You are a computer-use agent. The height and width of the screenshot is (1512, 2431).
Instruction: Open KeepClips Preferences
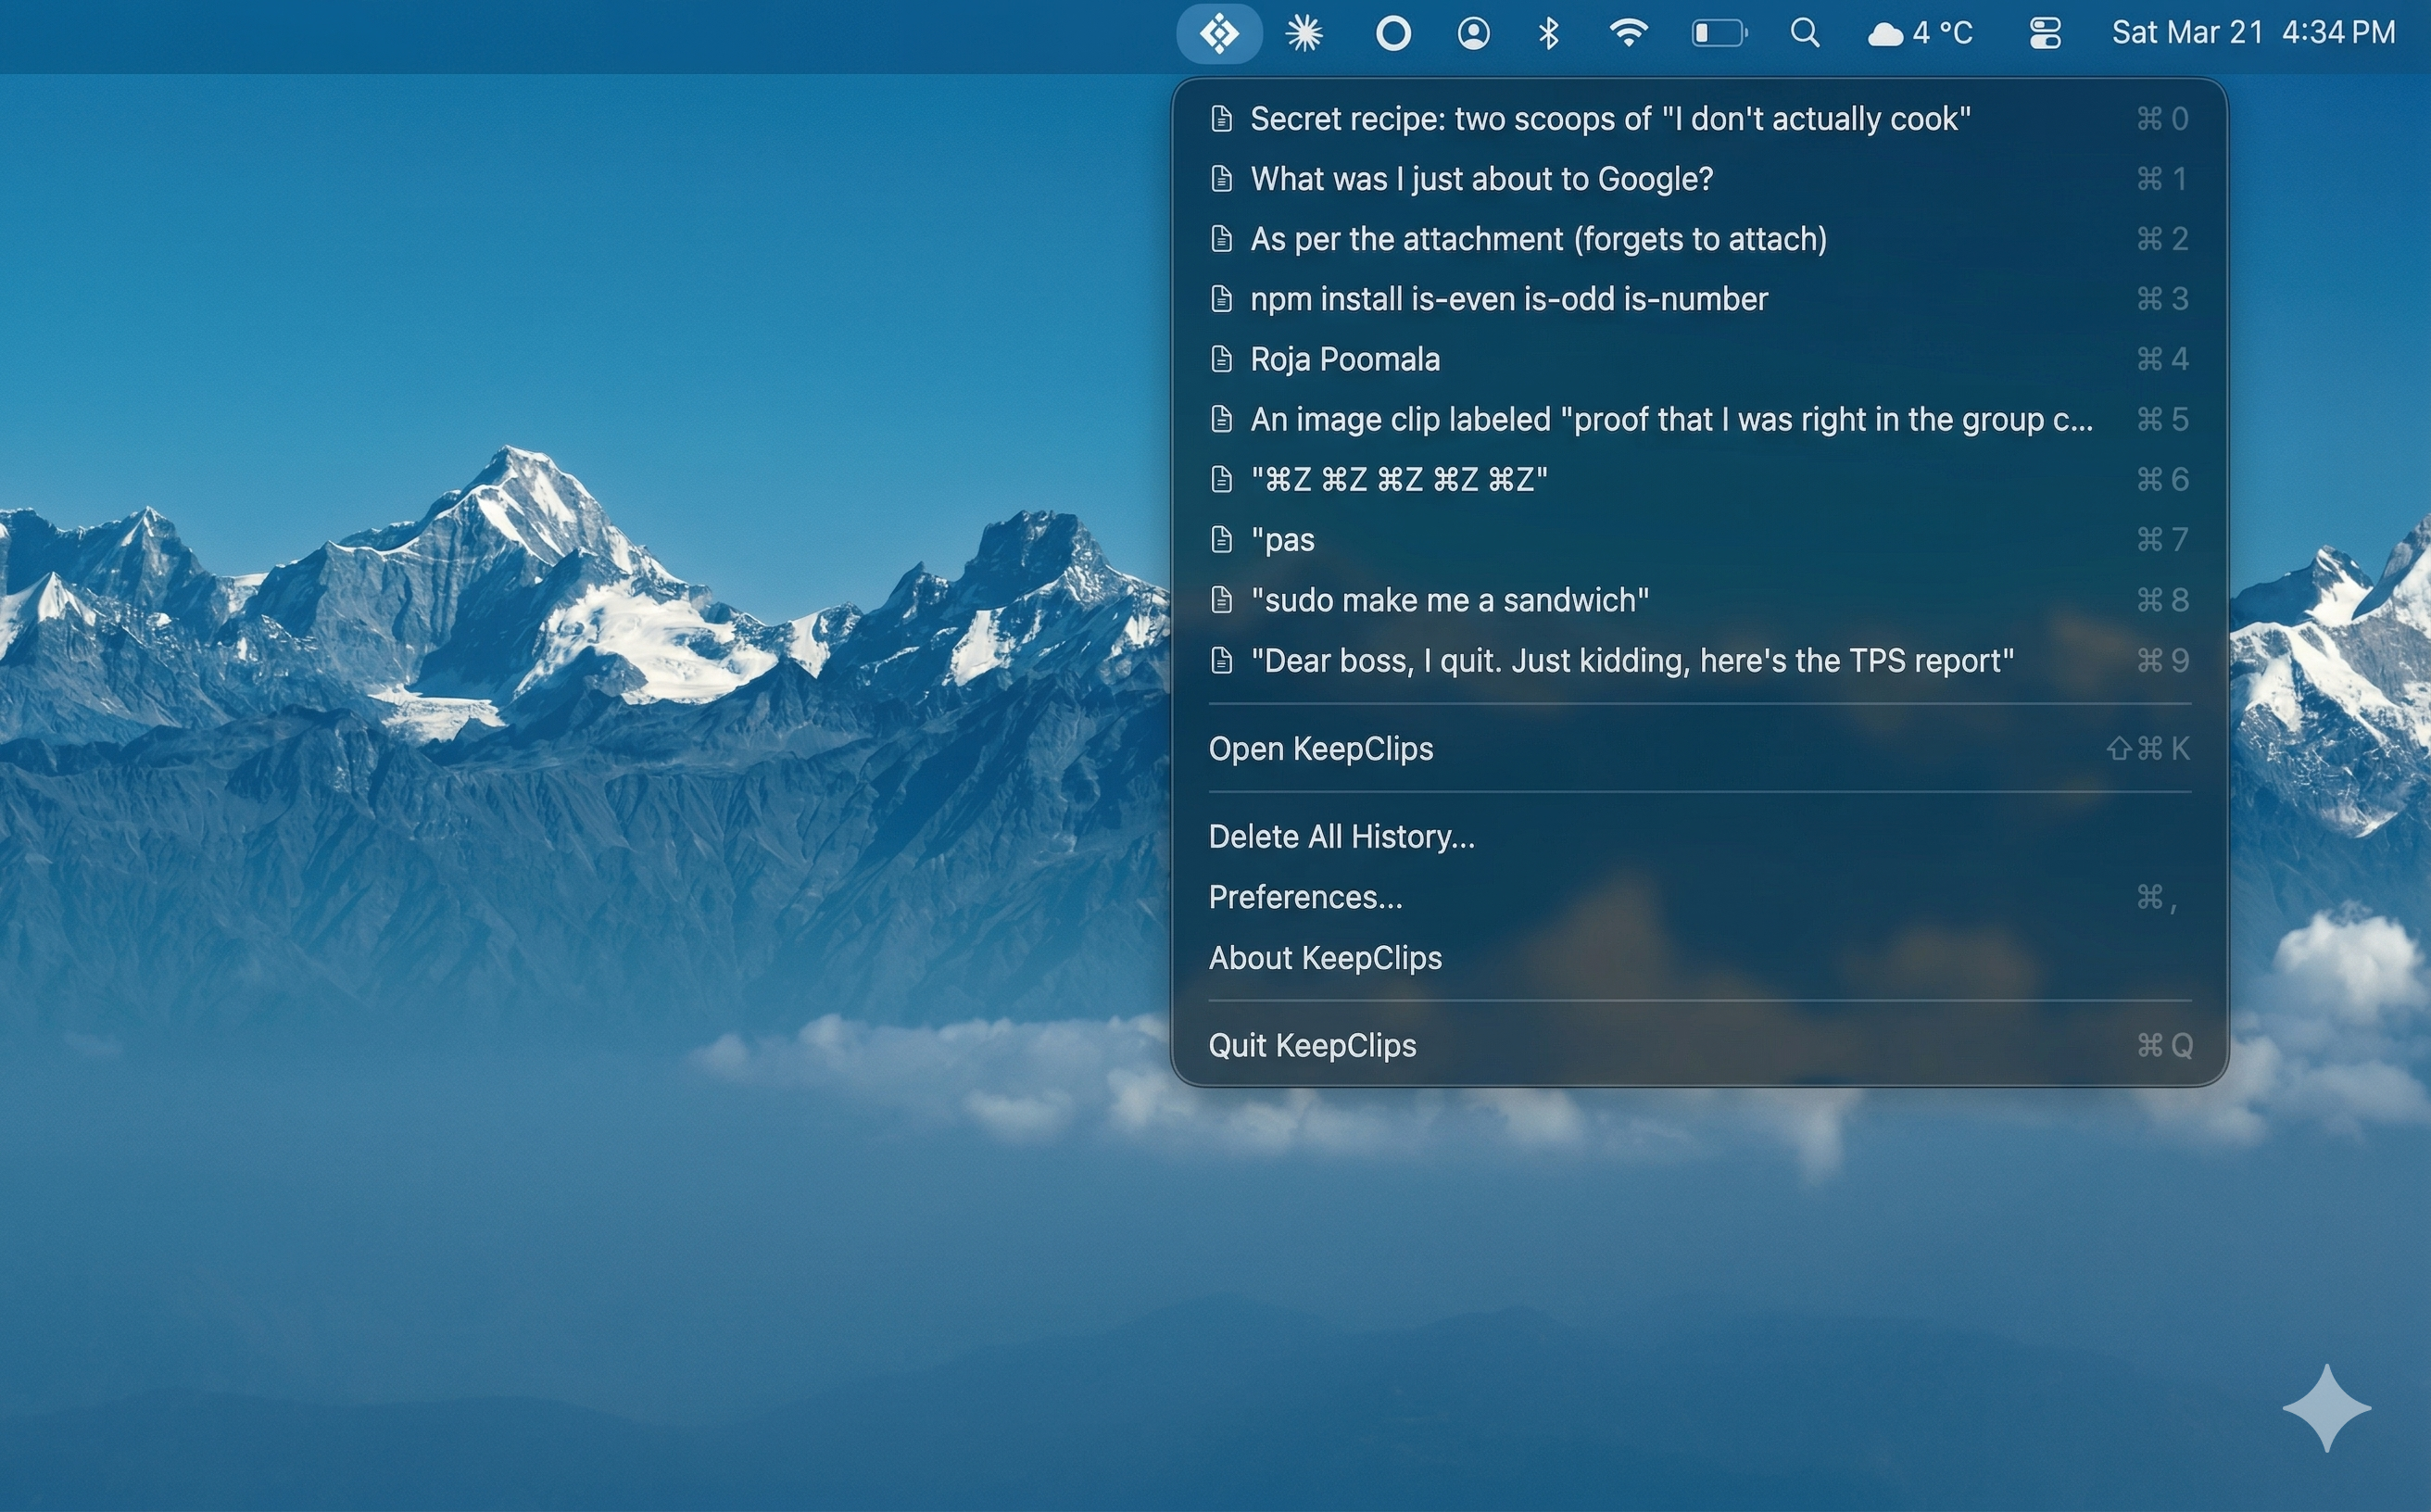(1306, 897)
